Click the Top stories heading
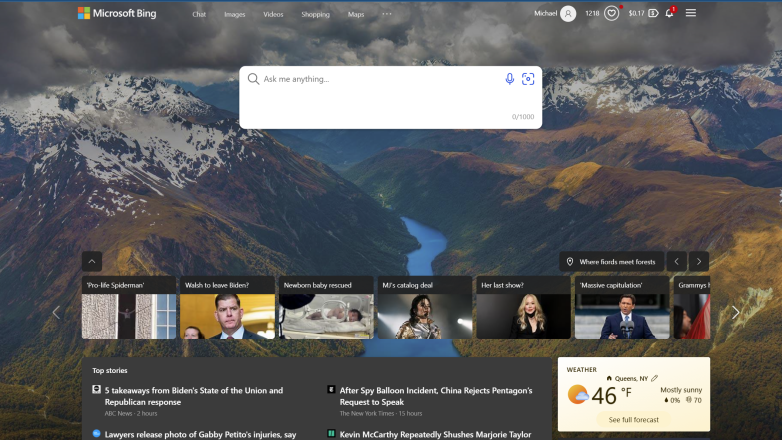 (x=110, y=371)
